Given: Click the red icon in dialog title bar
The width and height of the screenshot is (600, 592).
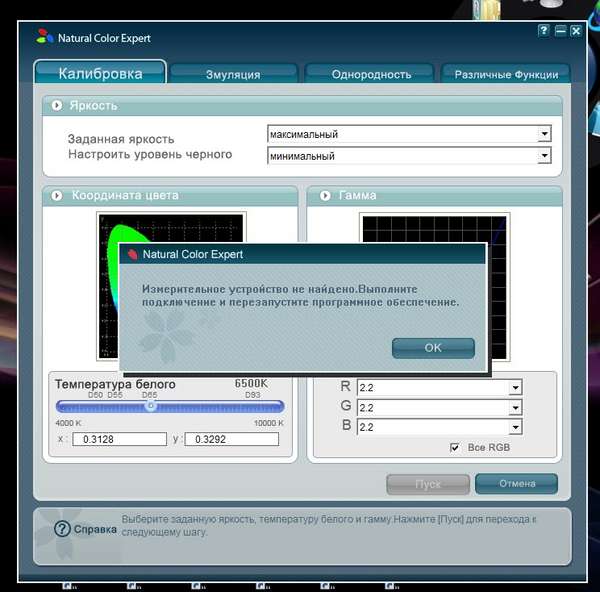Looking at the screenshot, I should [132, 254].
